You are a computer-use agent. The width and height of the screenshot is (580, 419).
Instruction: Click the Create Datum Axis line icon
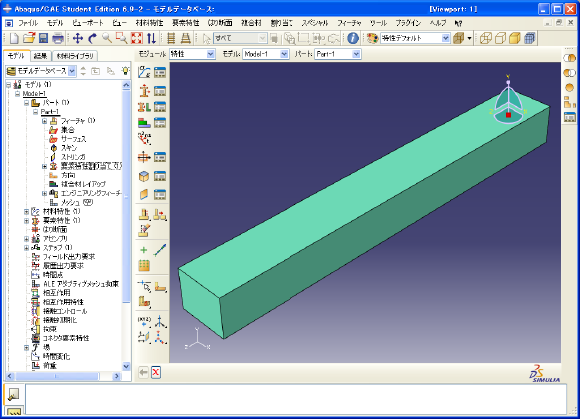click(160, 250)
